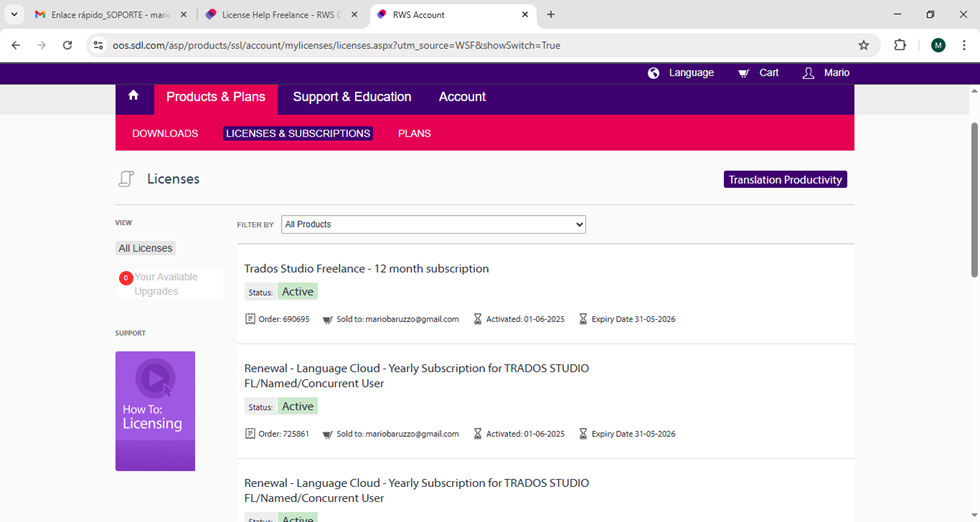Close the RWS Account tab
980x522 pixels.
(x=525, y=14)
